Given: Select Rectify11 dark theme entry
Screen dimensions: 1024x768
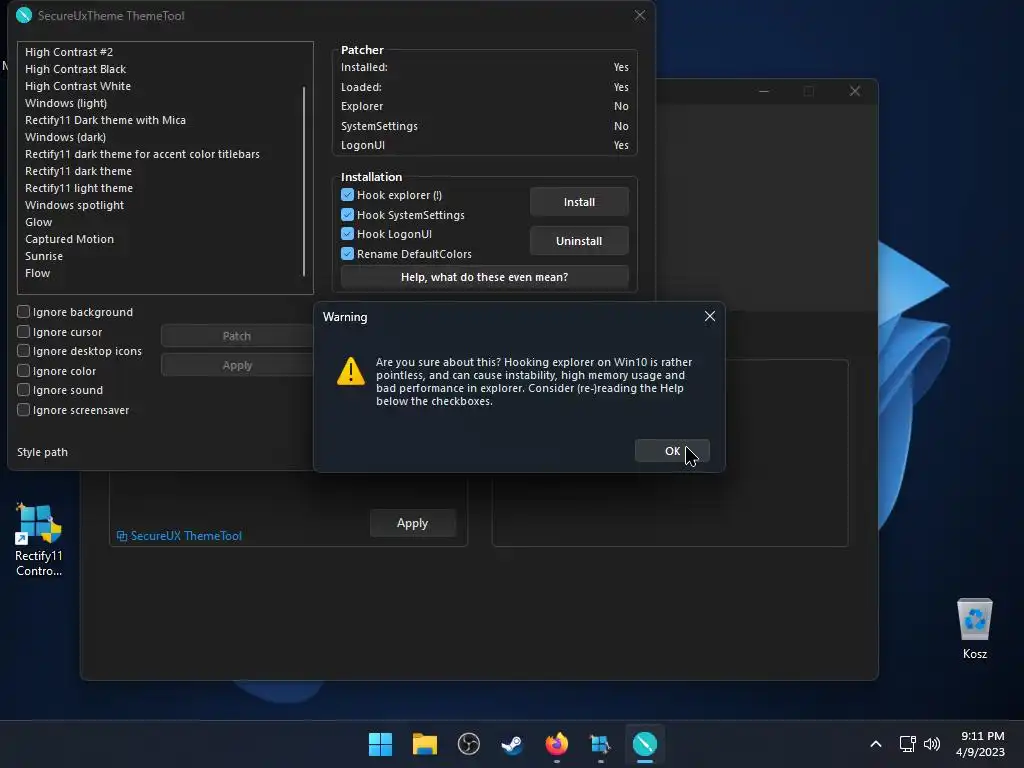Looking at the screenshot, I should 78,170.
